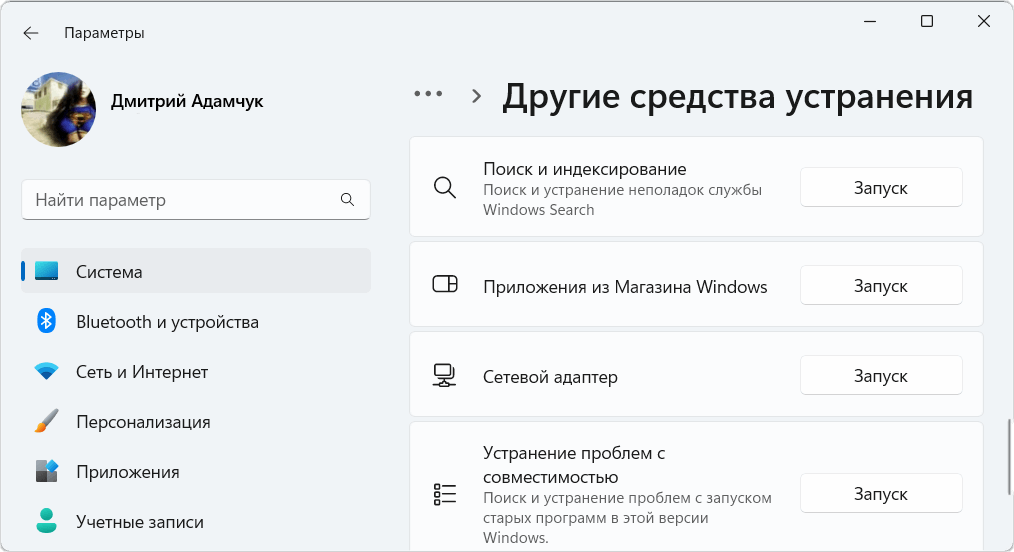1014x552 pixels.
Task: Launch the Сетевой адаптер troubleshooter
Action: [x=880, y=376]
